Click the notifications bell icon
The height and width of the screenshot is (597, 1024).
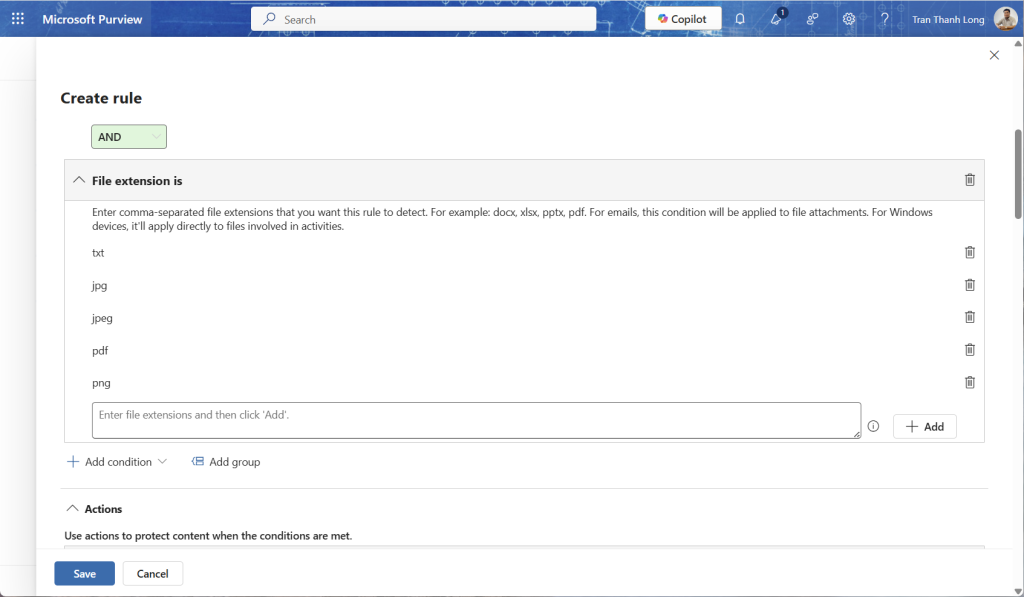click(x=740, y=19)
